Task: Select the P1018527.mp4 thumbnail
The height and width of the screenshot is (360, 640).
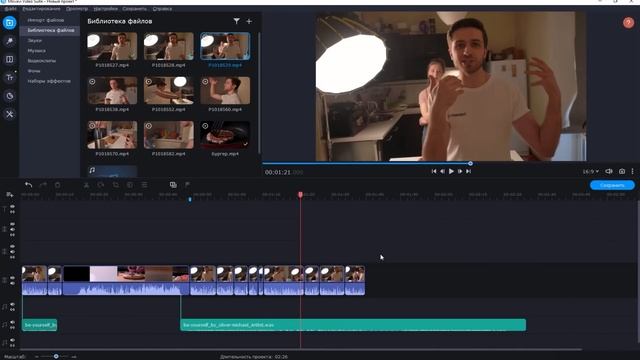Action: [x=112, y=47]
